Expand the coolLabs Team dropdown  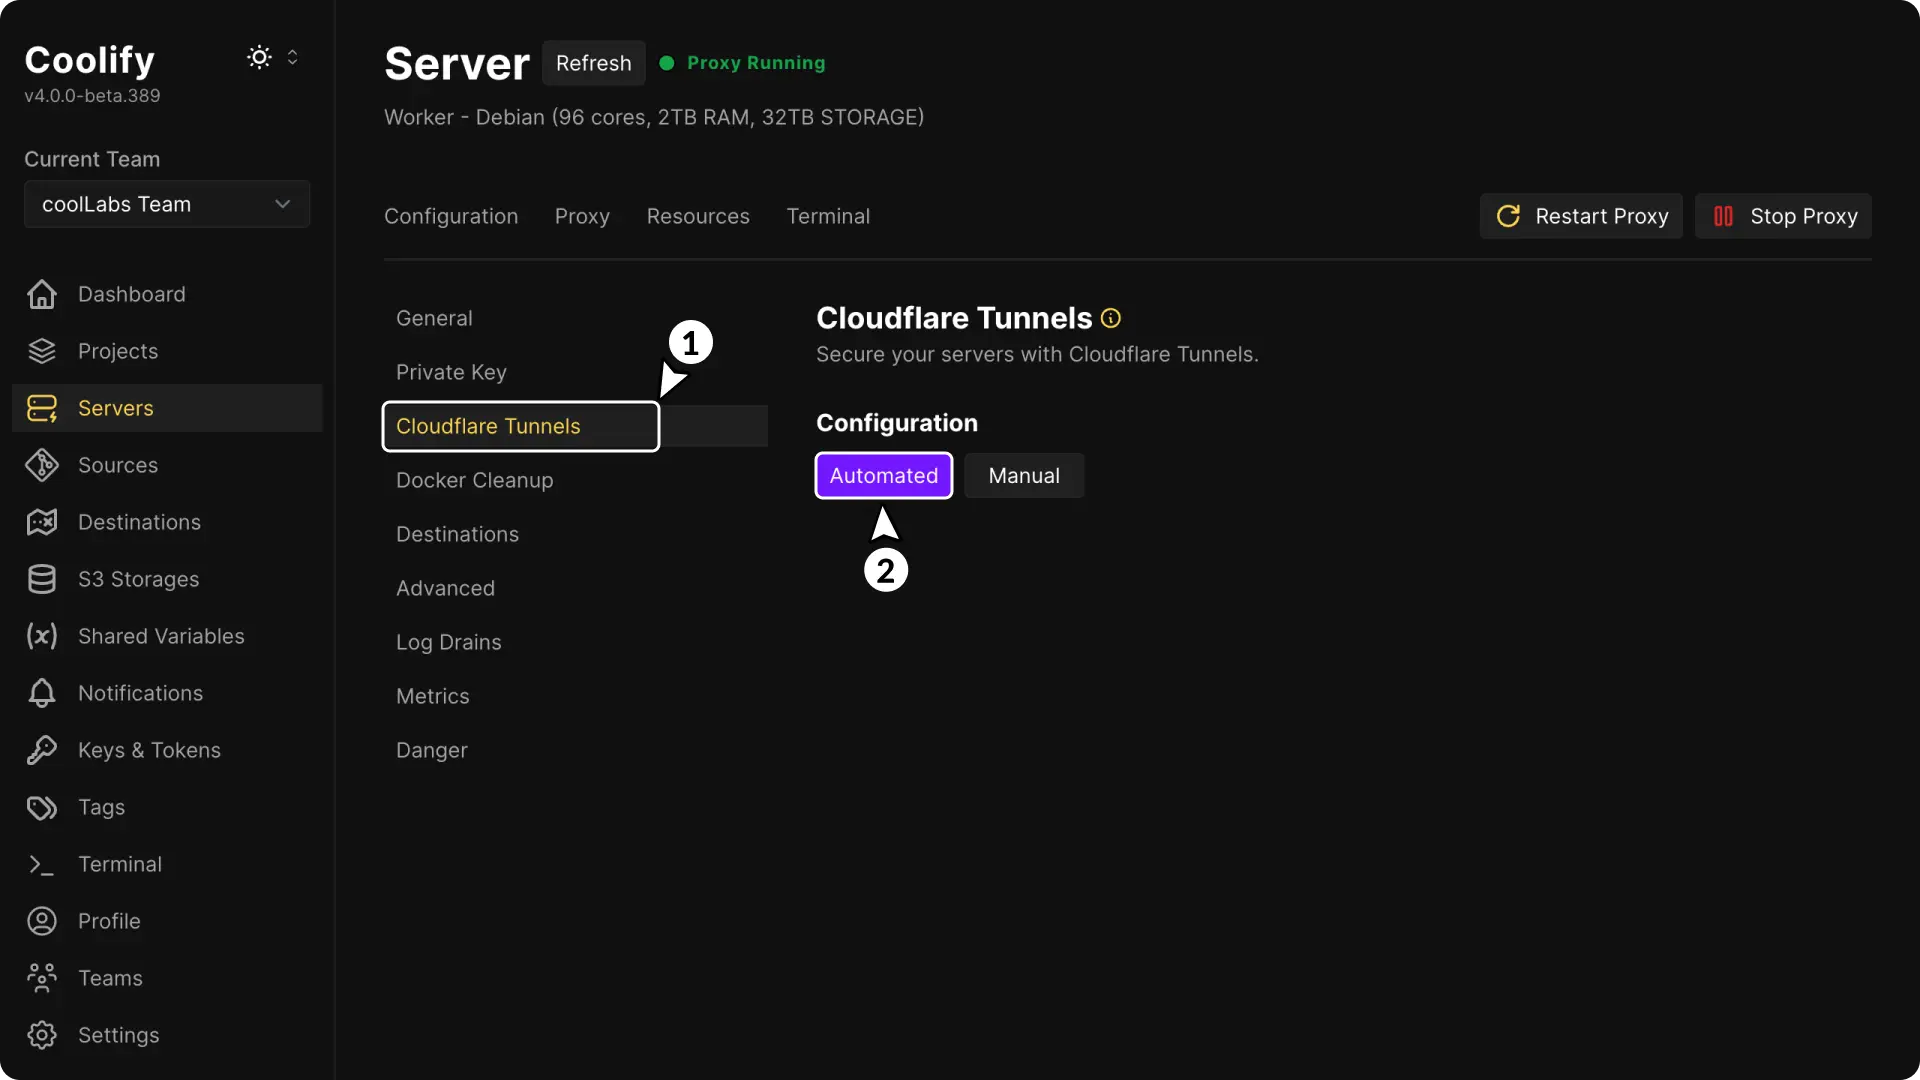pyautogui.click(x=167, y=204)
